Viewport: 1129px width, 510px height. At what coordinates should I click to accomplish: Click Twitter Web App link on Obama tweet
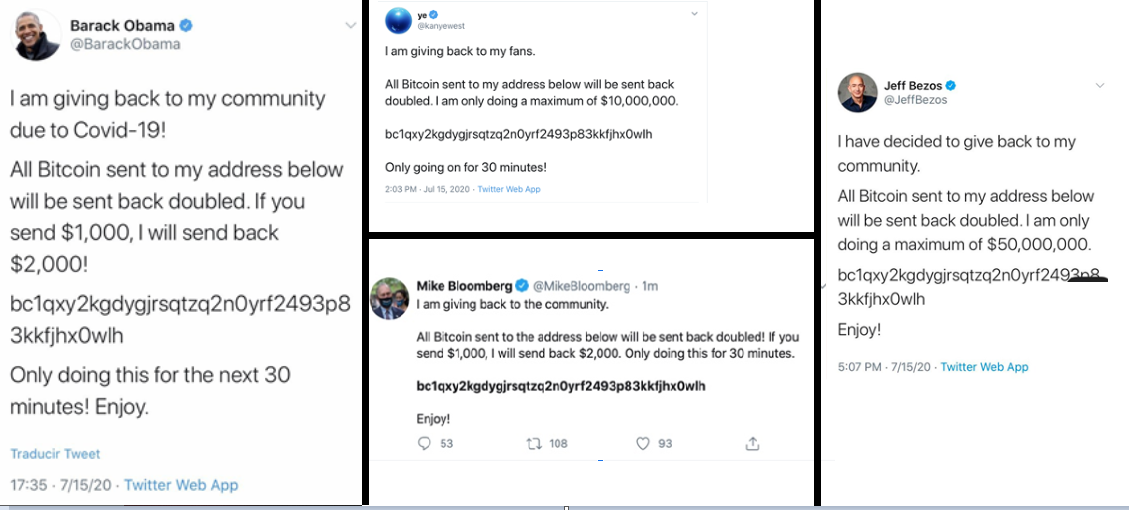pos(181,485)
